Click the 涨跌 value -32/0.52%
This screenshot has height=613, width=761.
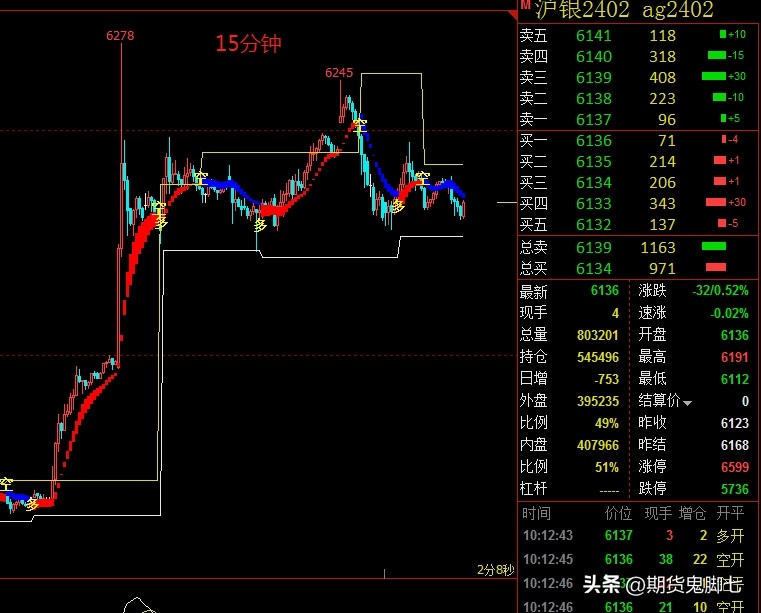pyautogui.click(x=720, y=291)
